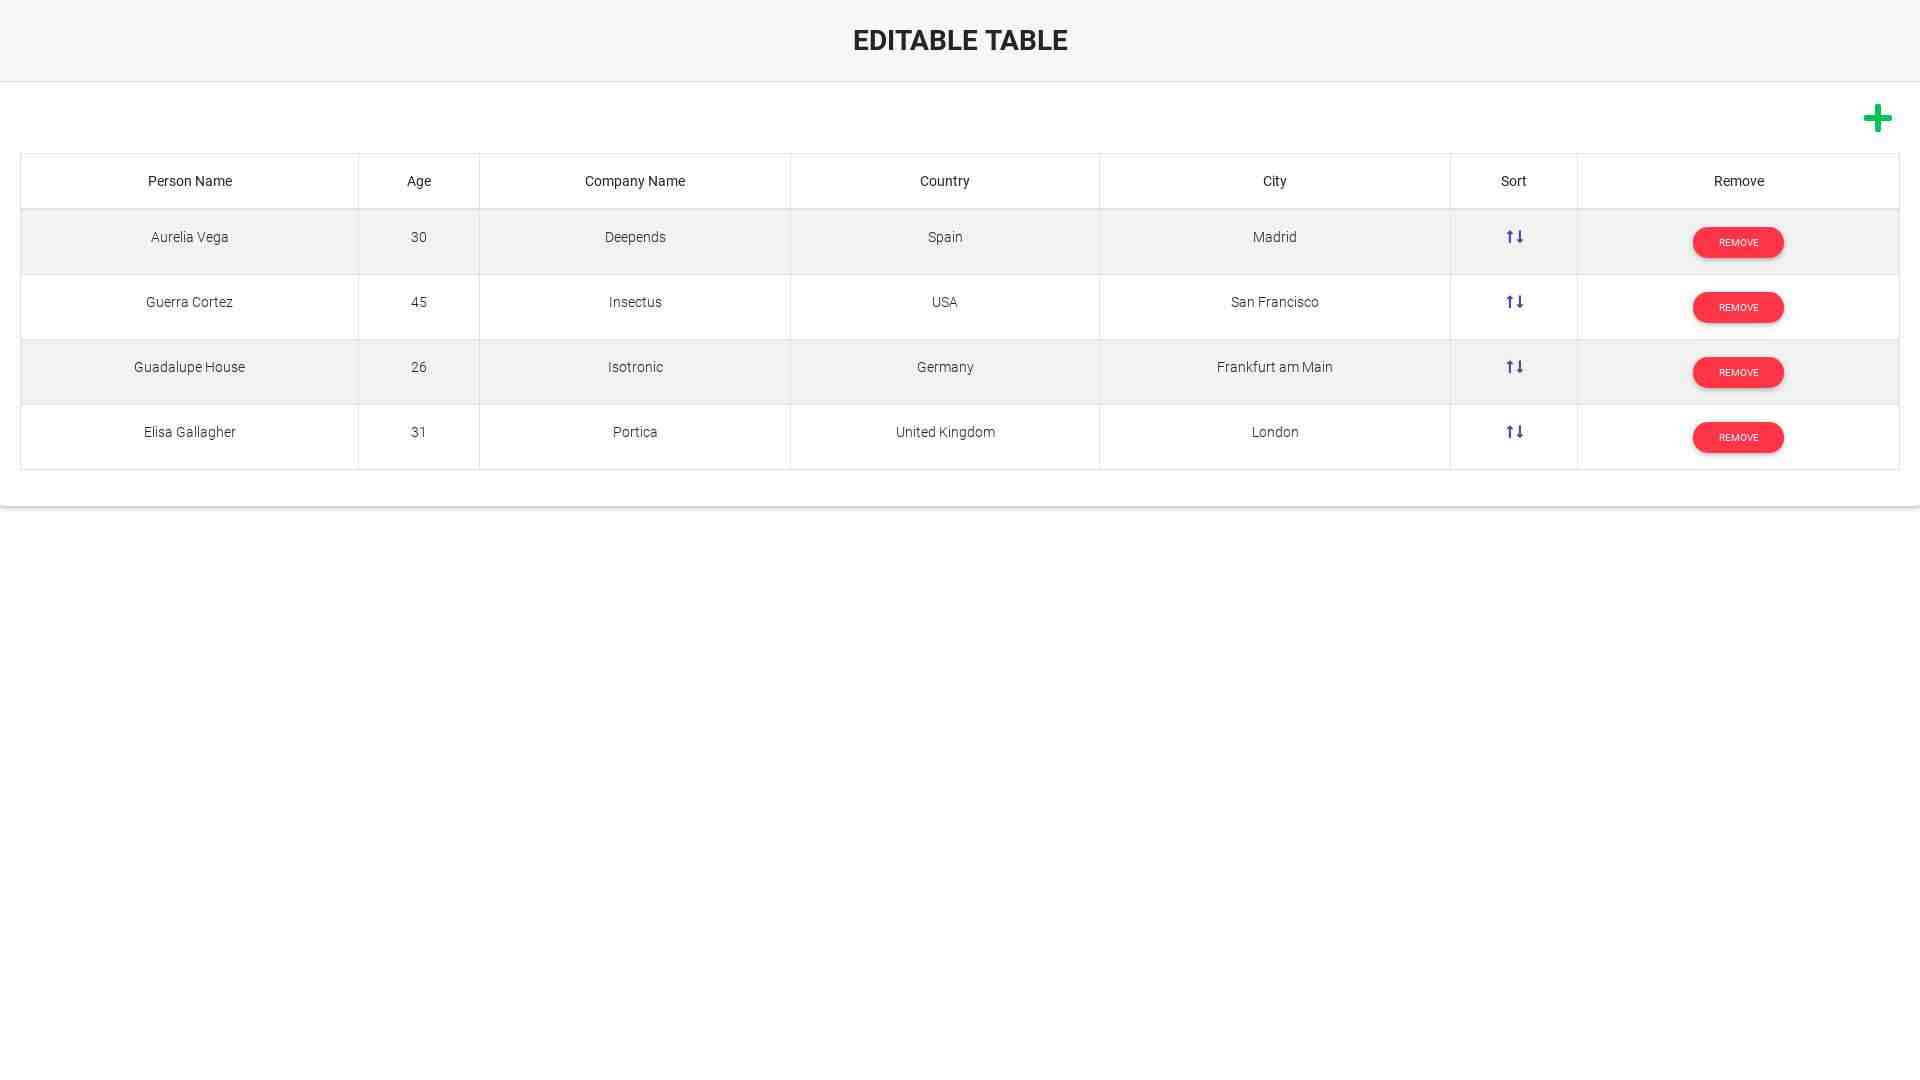Click the Frankfurt am Main city cell
Image resolution: width=1920 pixels, height=1080 pixels.
(1274, 367)
